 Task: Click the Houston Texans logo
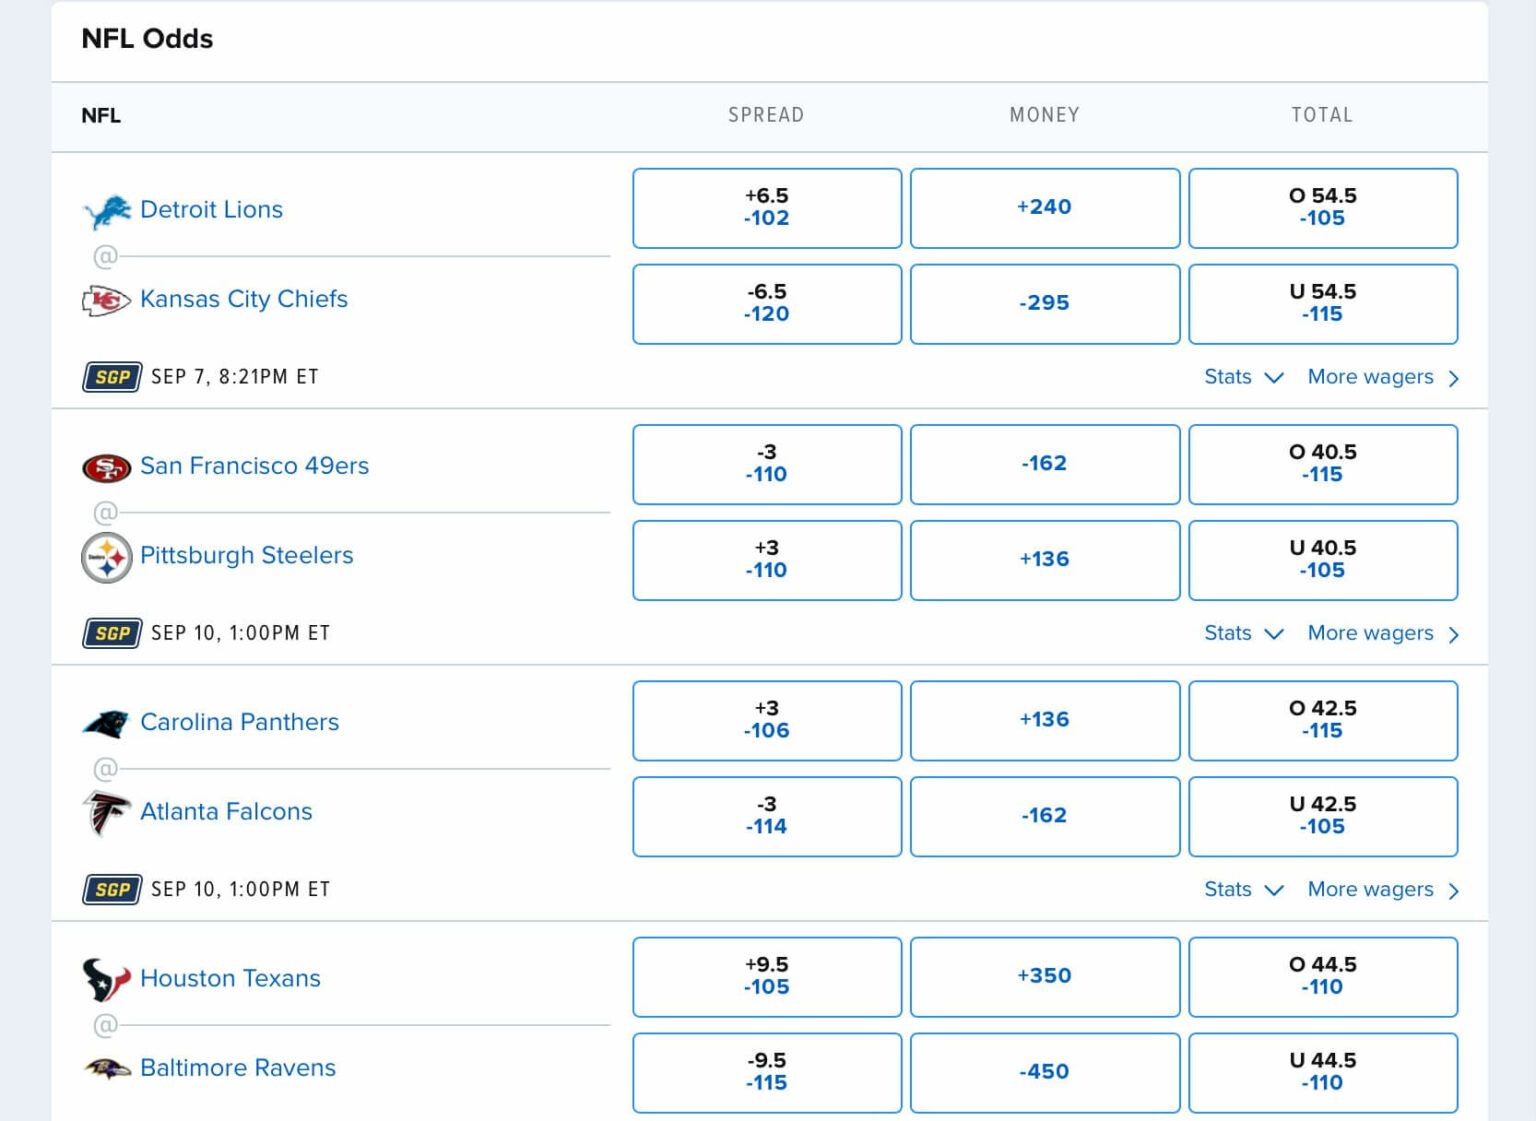click(106, 979)
